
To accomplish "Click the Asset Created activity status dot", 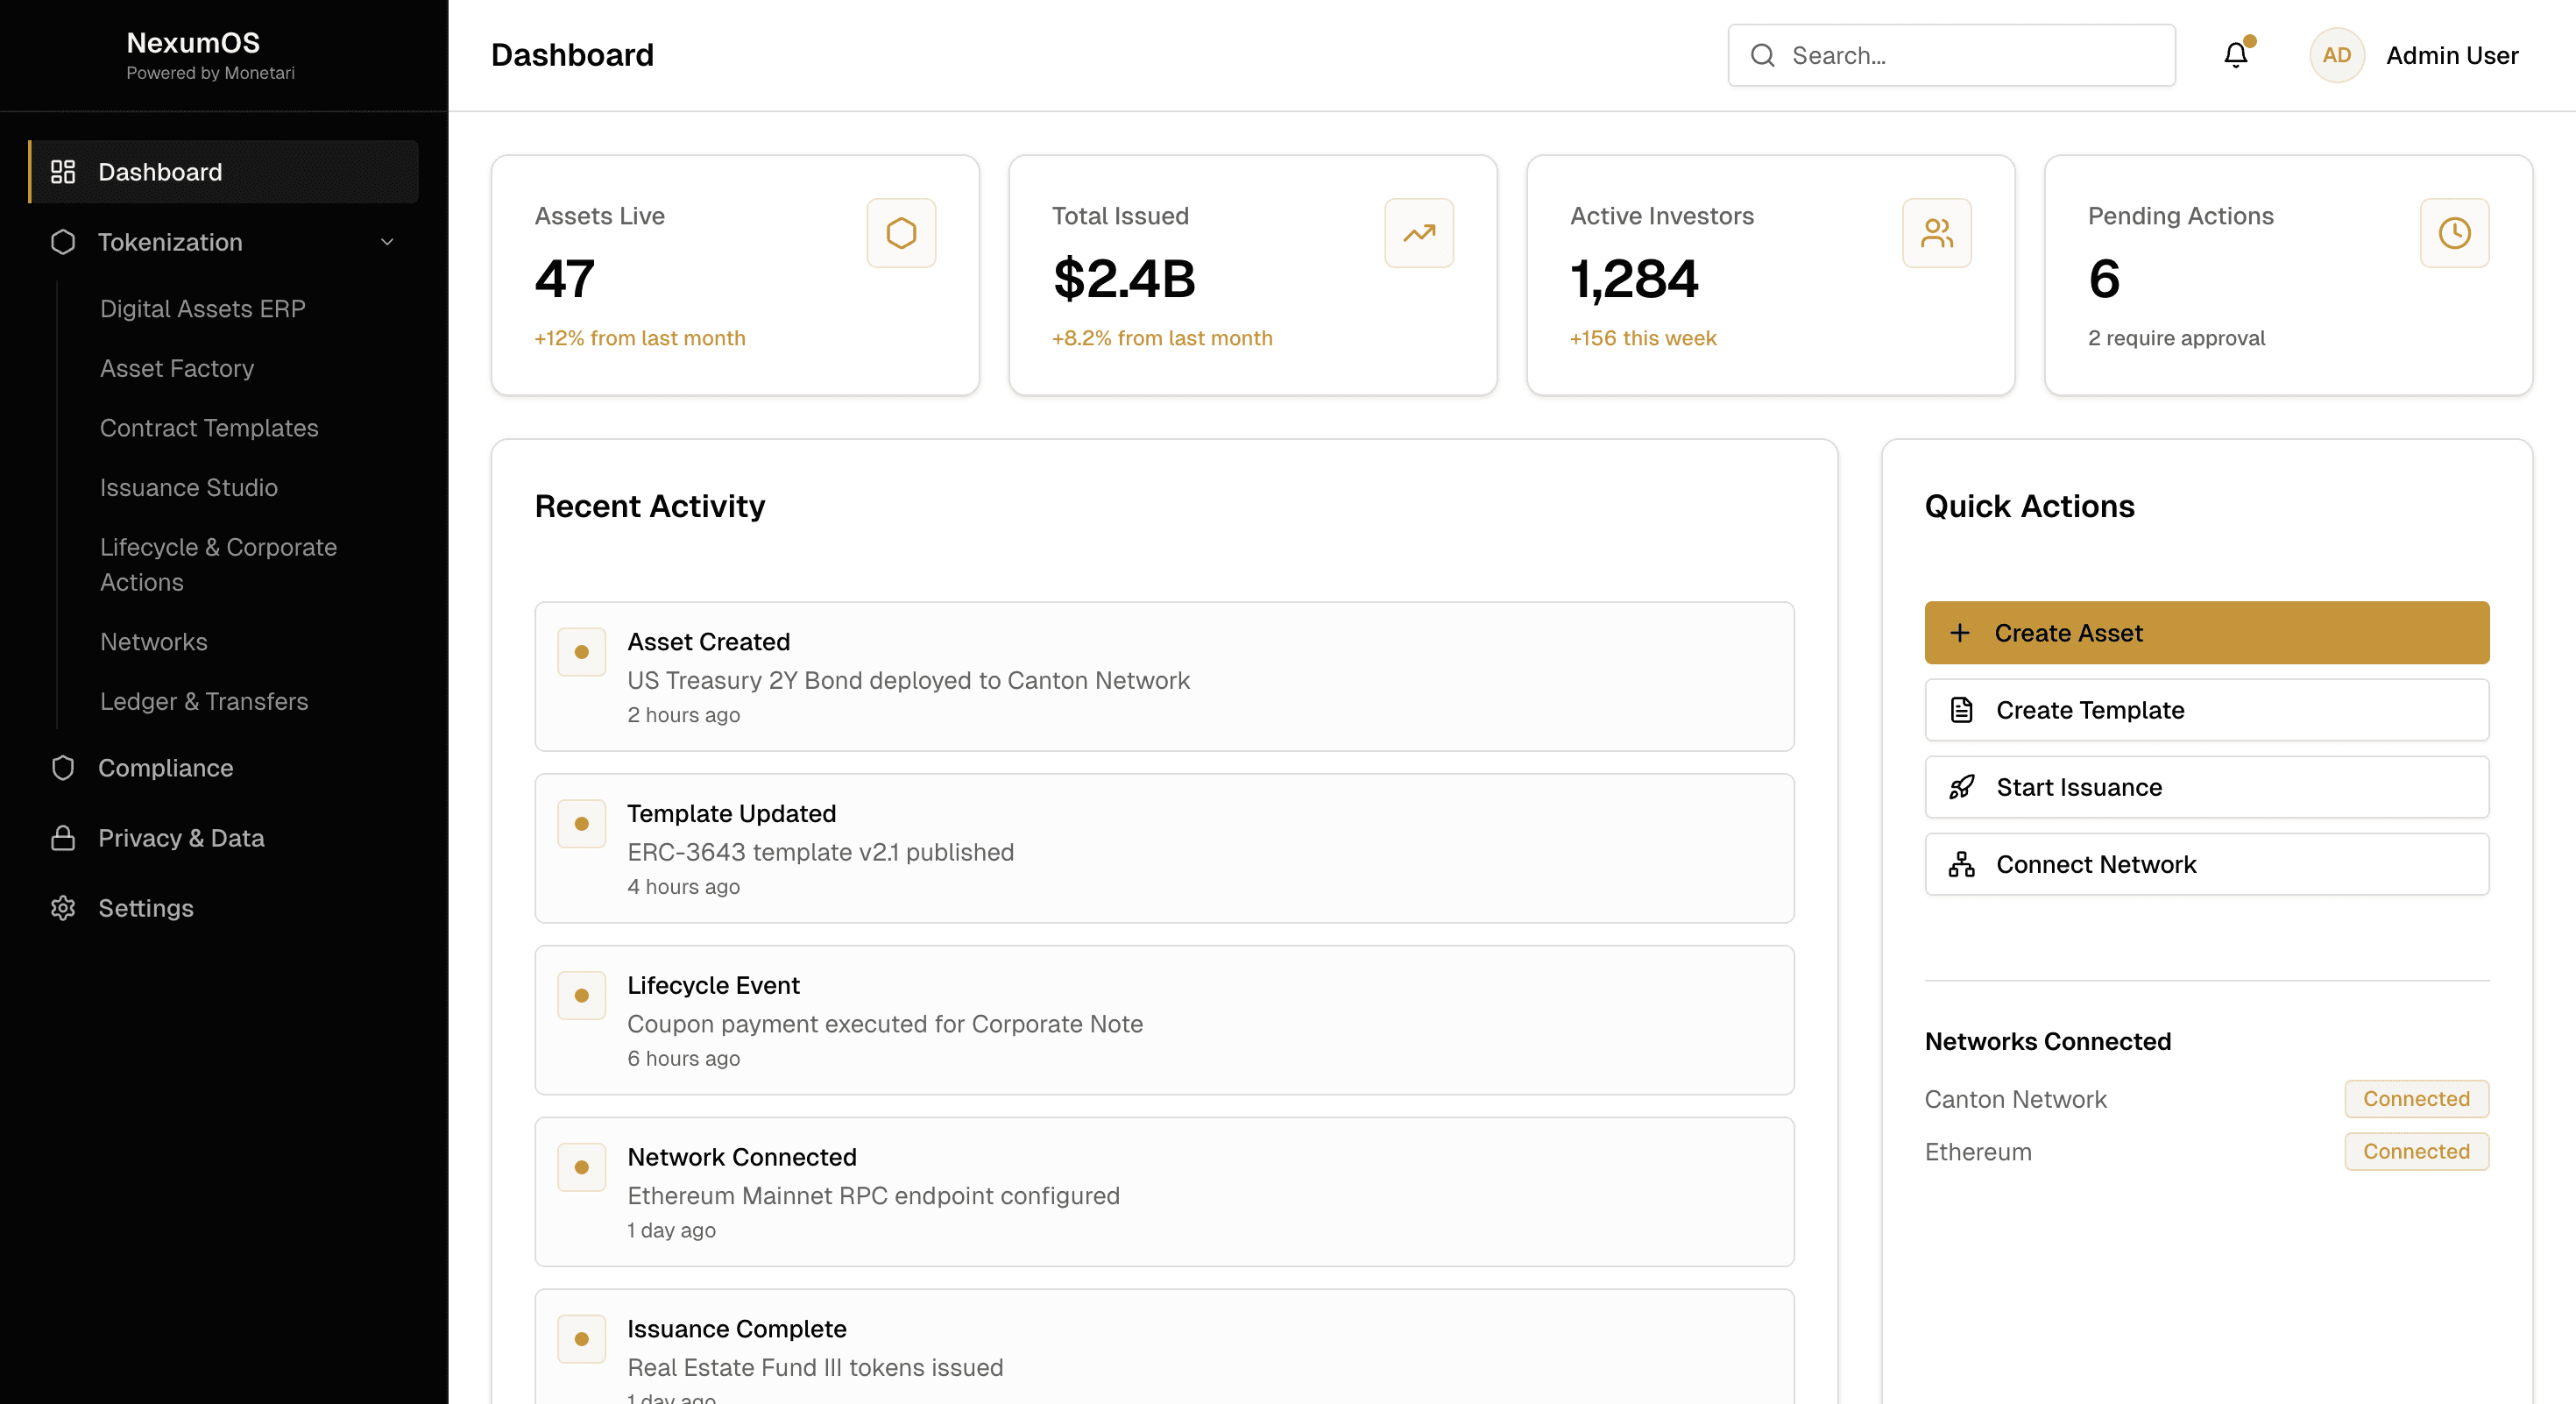I will coord(582,651).
